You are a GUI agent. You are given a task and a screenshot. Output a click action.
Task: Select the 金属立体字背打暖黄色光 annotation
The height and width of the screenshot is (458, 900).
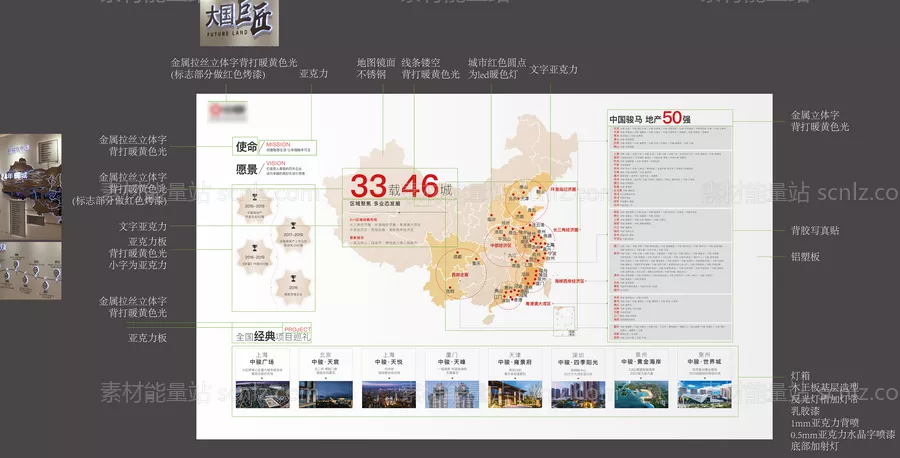[x=820, y=121]
